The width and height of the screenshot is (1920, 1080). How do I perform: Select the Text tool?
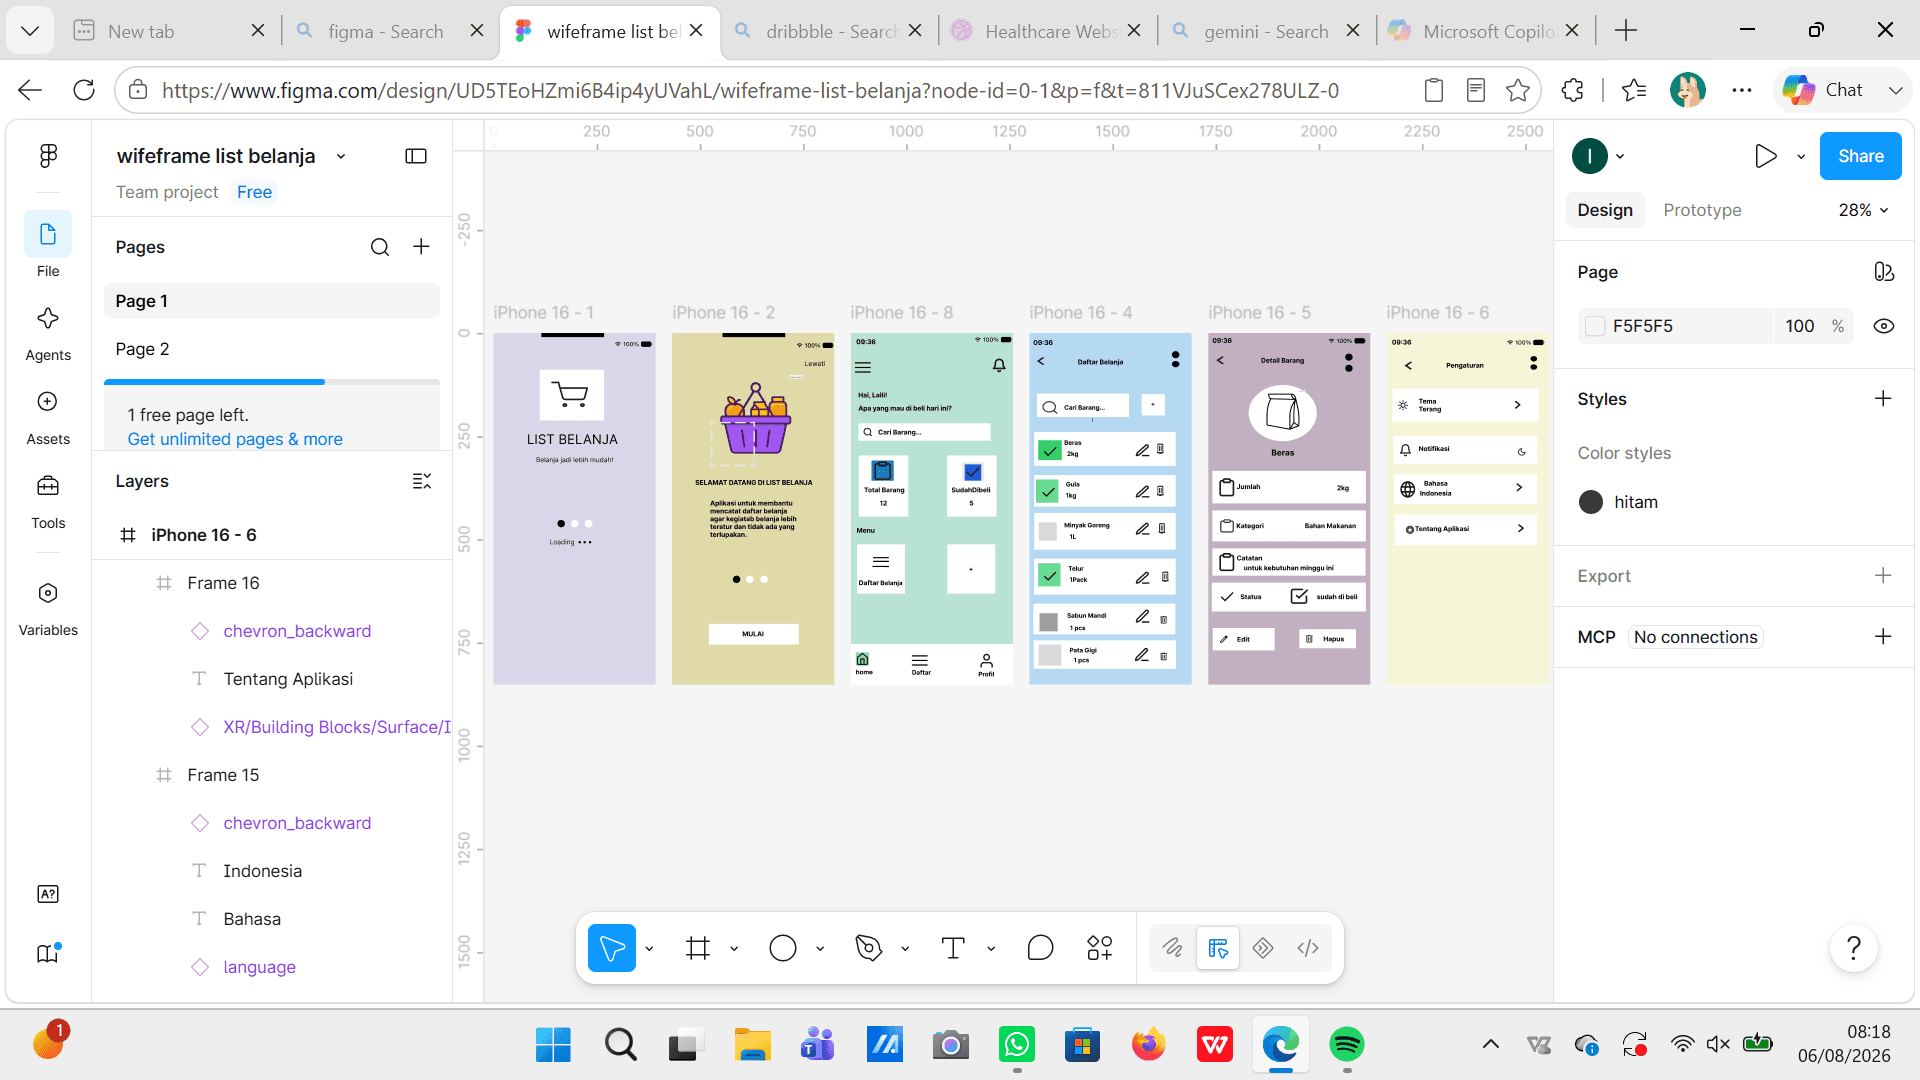tap(953, 948)
